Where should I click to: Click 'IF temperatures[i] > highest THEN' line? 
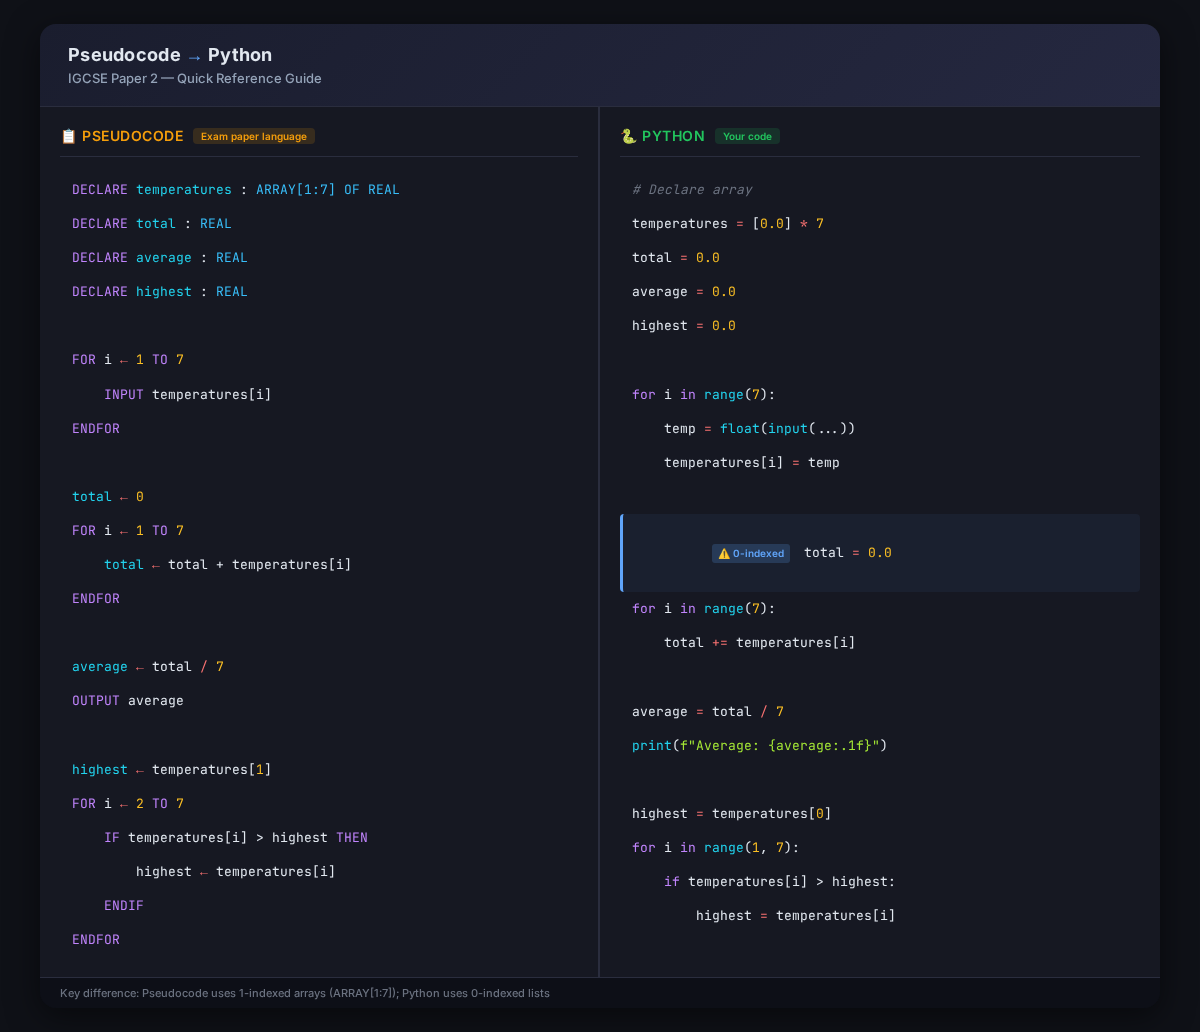pos(236,838)
